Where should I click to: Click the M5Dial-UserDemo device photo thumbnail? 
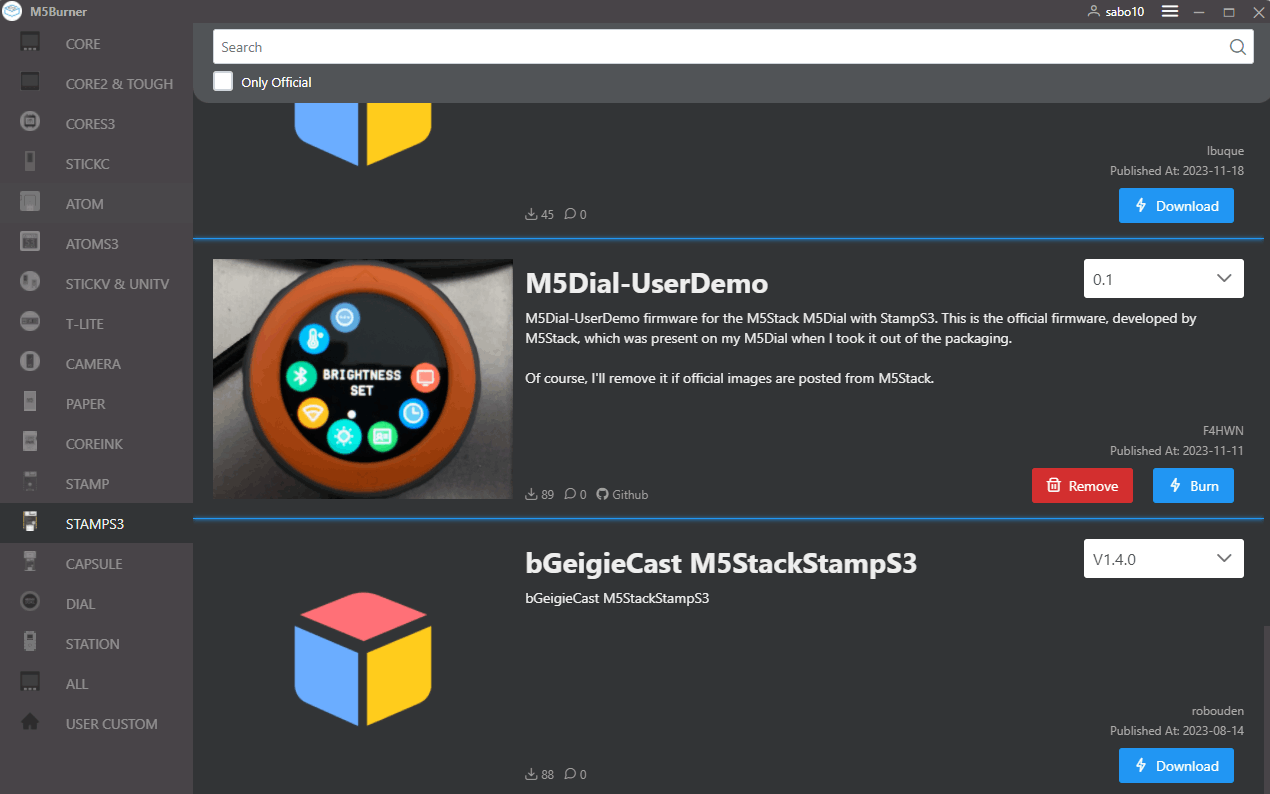(363, 379)
